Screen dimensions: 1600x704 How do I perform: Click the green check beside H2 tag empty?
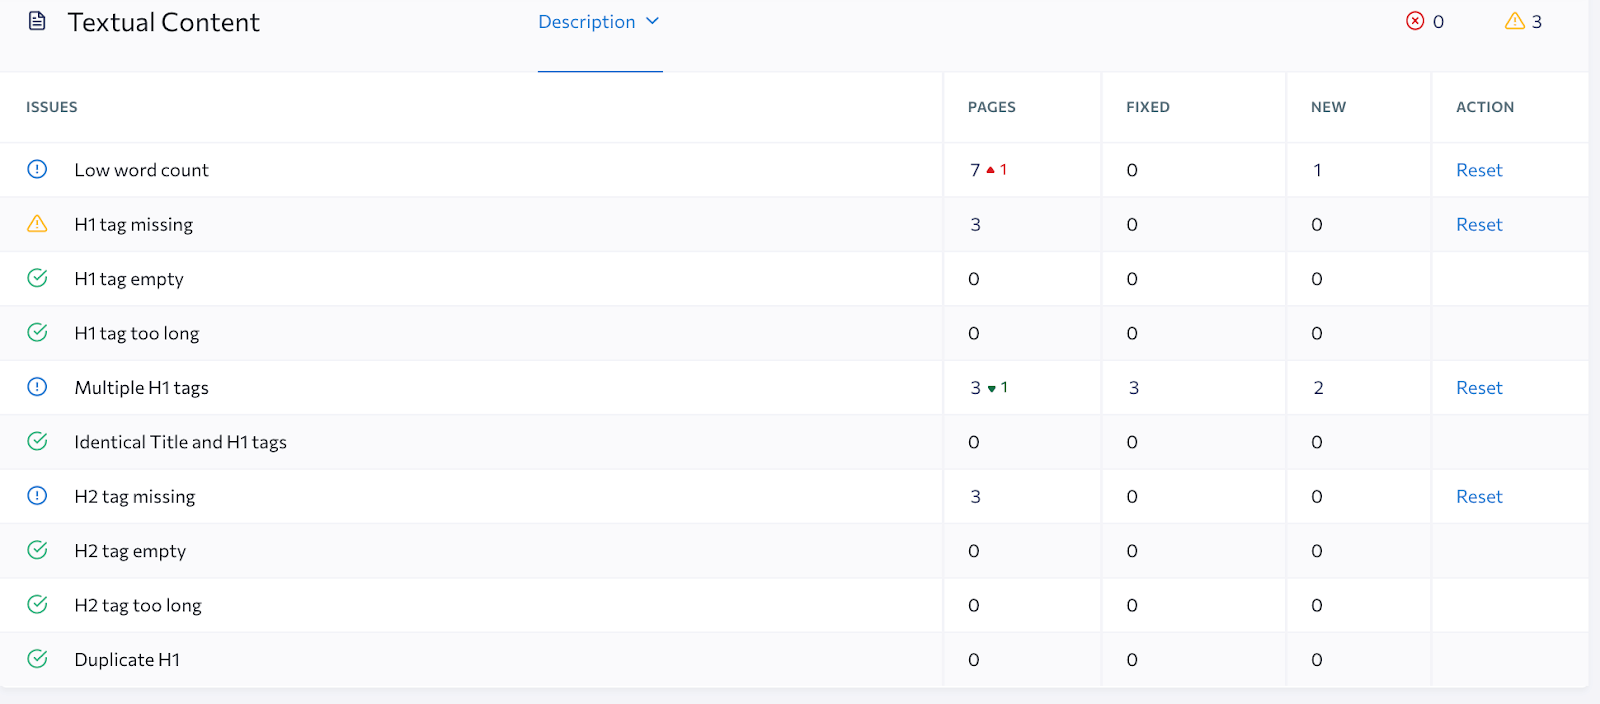pos(37,550)
